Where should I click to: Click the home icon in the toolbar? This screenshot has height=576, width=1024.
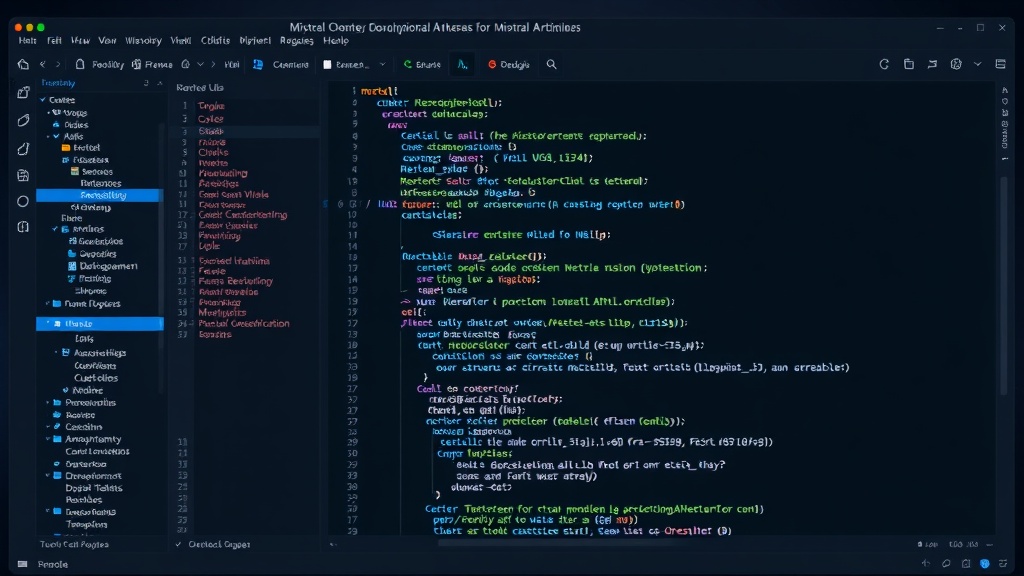(x=24, y=64)
